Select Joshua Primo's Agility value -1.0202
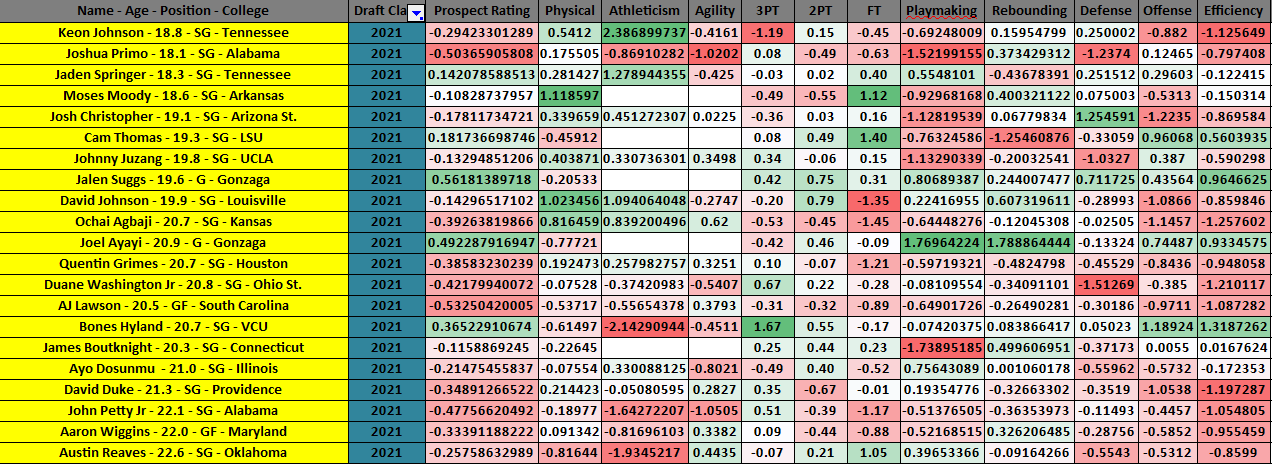Image resolution: width=1272 pixels, height=464 pixels. tap(714, 54)
